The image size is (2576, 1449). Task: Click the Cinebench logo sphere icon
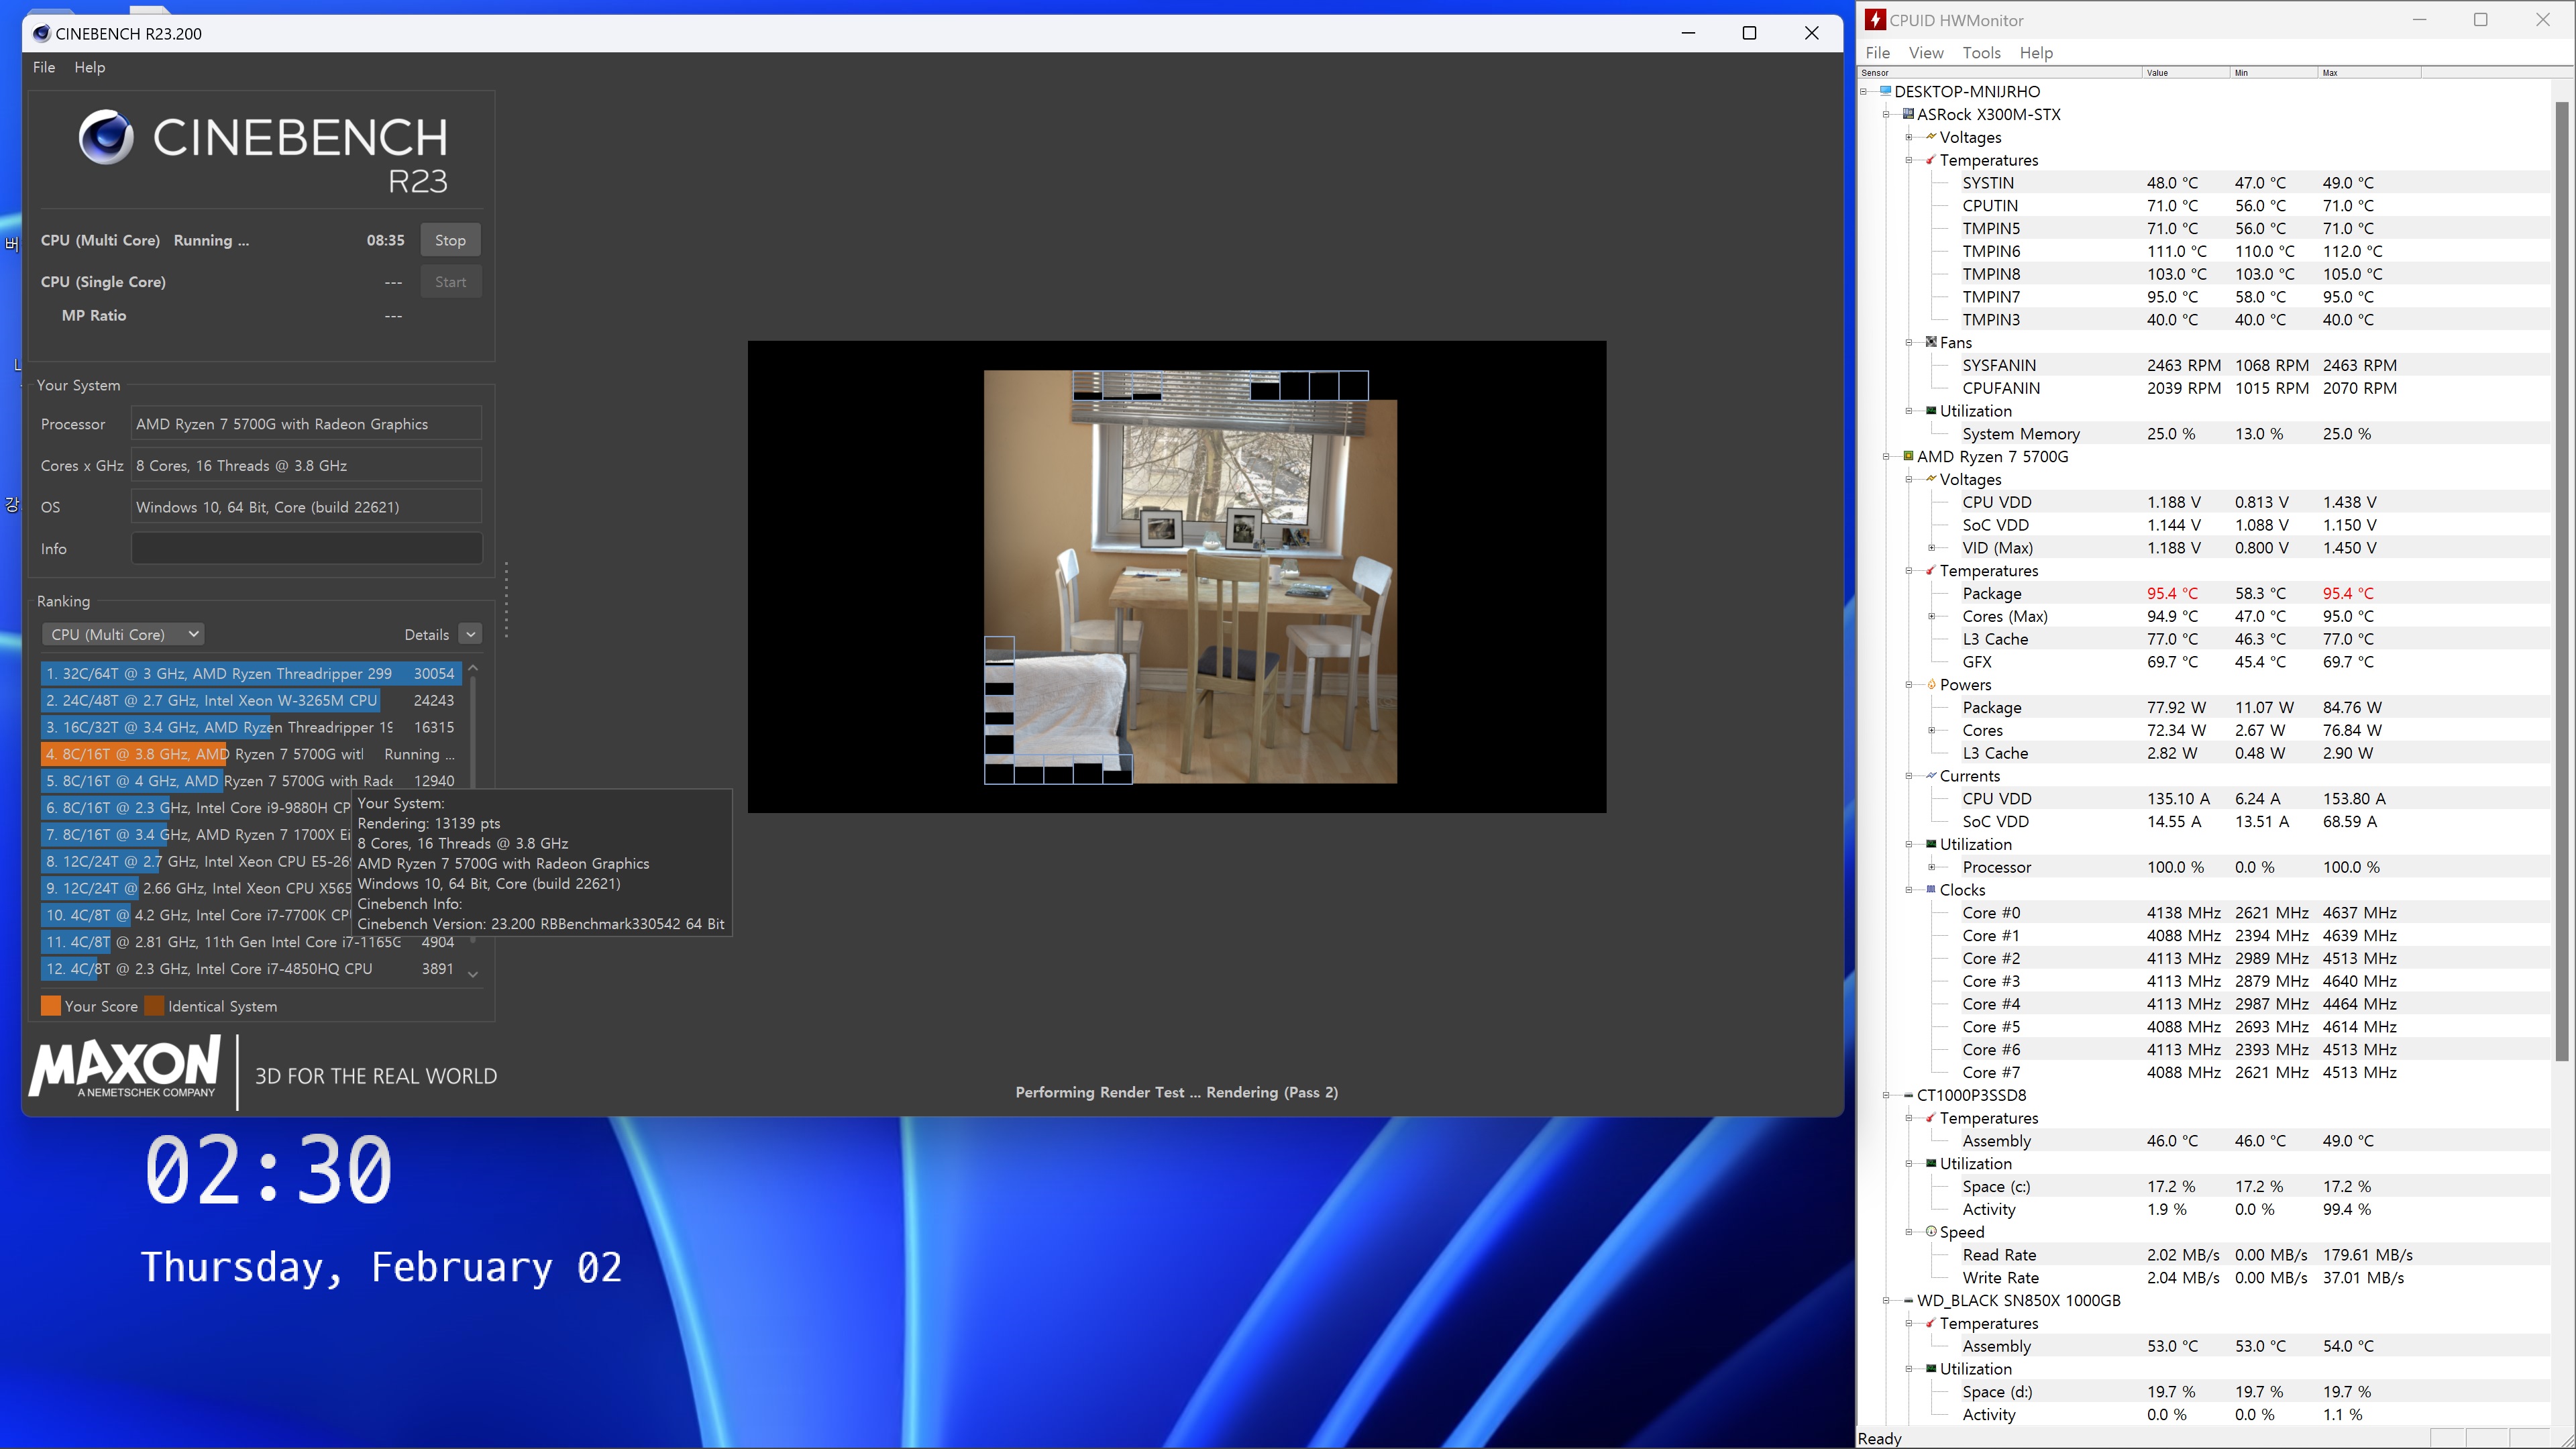pyautogui.click(x=106, y=137)
